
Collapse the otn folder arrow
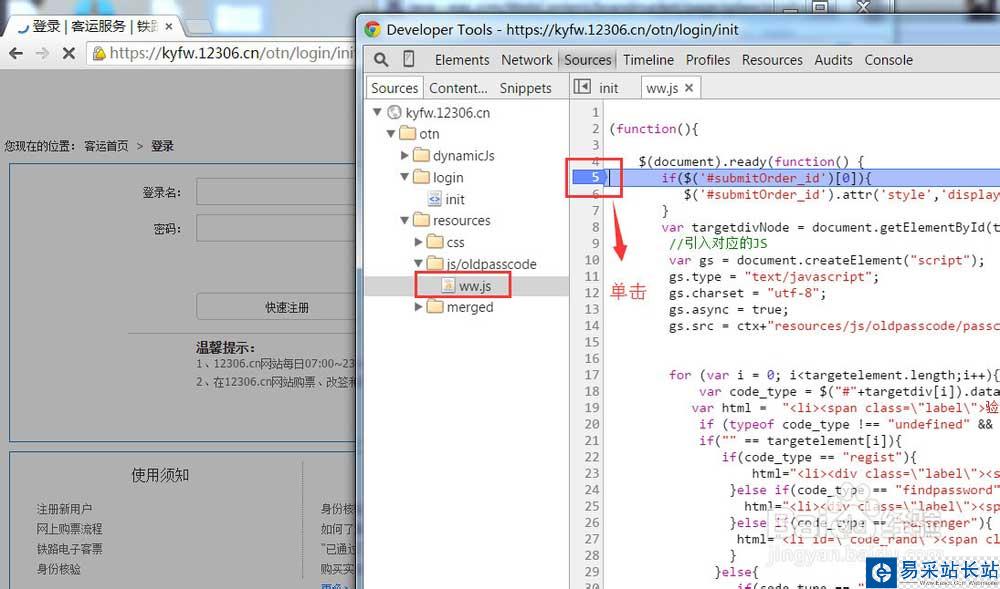tap(391, 134)
